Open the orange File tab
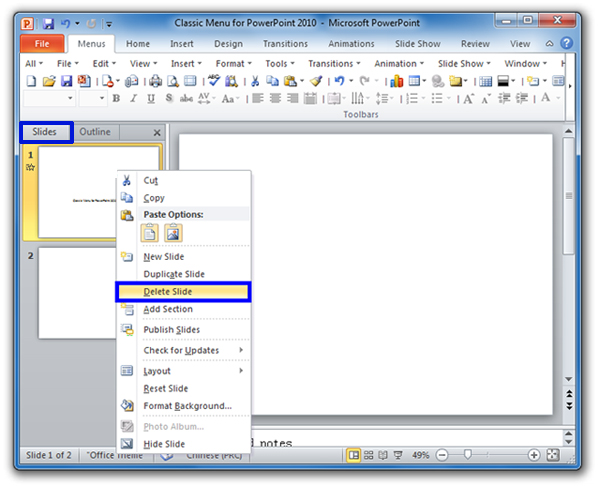The image size is (600, 486). (x=42, y=44)
